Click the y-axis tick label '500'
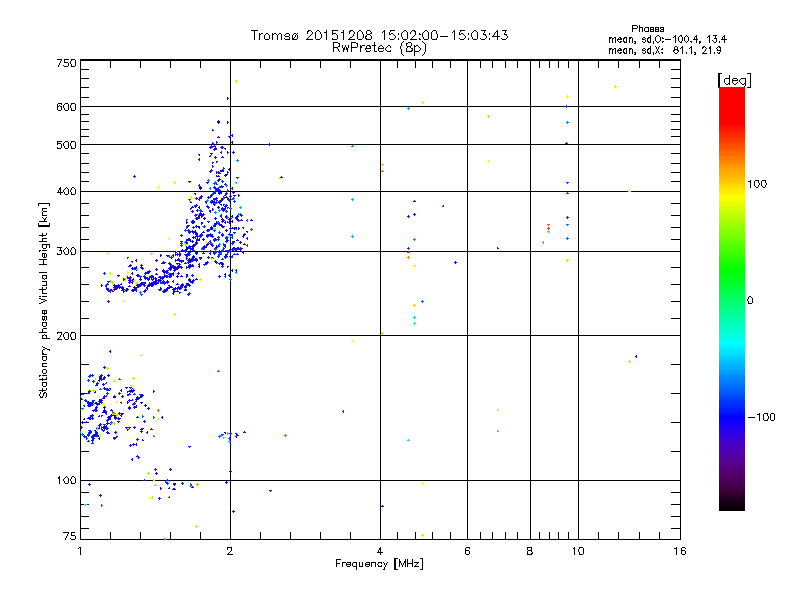This screenshot has height=600, width=800. [x=66, y=145]
